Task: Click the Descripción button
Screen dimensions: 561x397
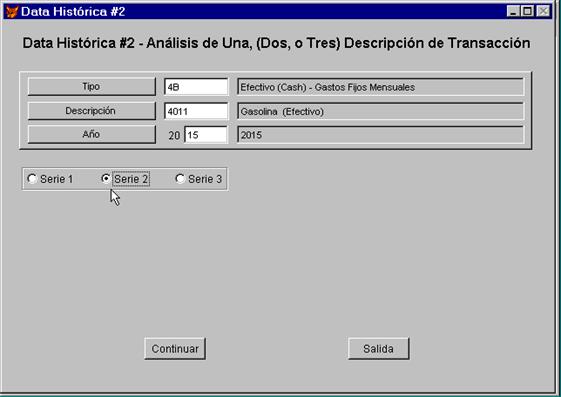Action: [92, 111]
